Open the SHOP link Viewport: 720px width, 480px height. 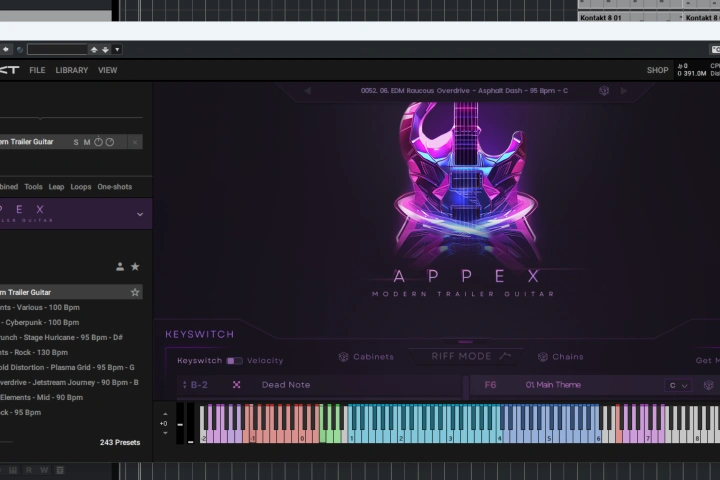tap(658, 70)
